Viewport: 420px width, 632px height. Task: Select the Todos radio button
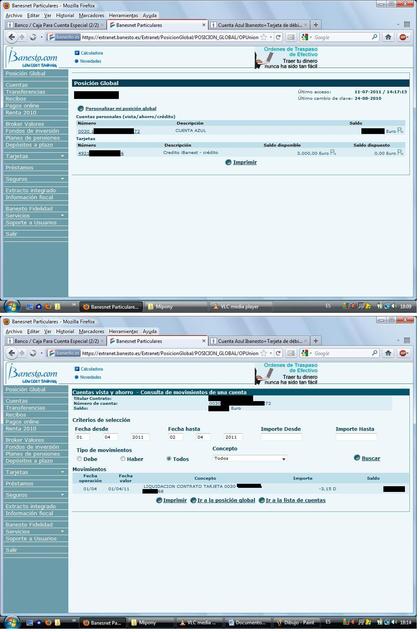pos(169,459)
